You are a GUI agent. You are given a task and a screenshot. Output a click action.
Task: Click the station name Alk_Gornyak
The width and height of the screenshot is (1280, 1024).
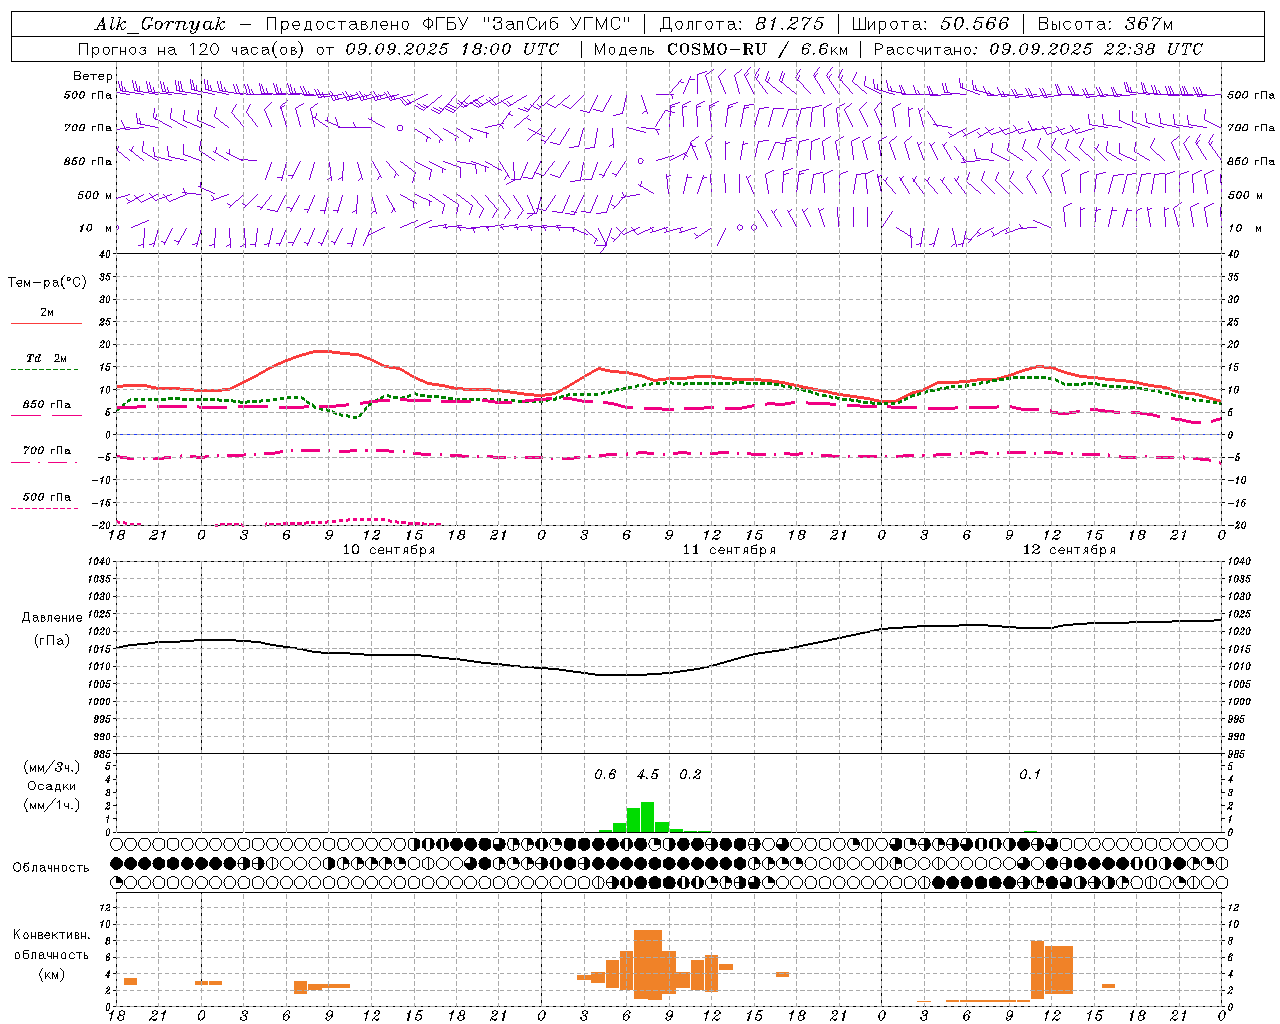(x=161, y=24)
